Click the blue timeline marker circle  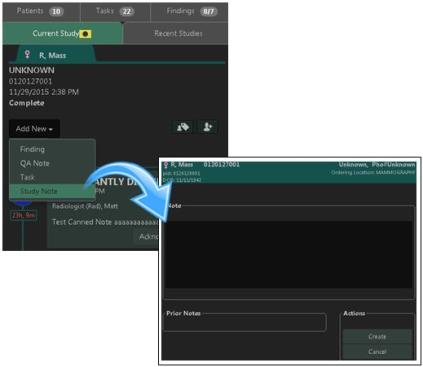pos(22,202)
